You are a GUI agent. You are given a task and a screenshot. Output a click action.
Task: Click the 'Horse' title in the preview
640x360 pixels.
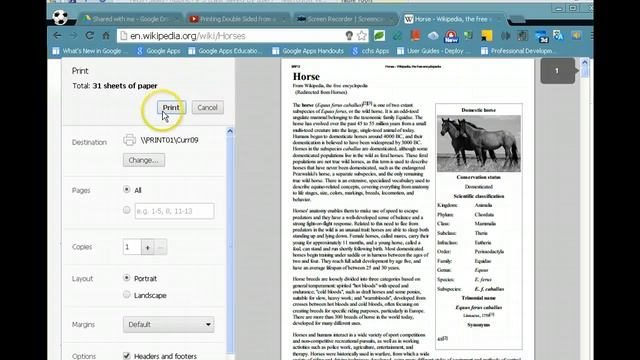(x=306, y=77)
